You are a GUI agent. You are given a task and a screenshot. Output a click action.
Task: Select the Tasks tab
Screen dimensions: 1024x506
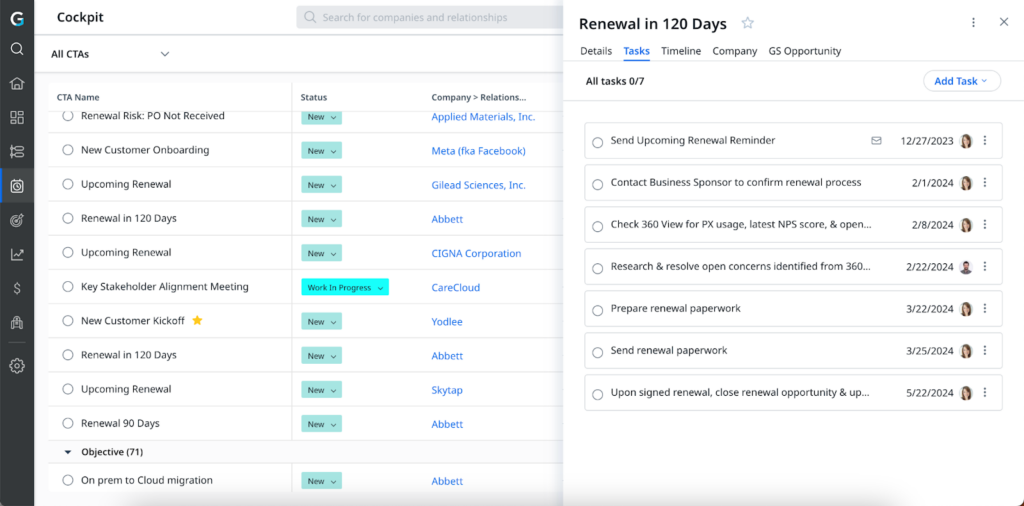pos(637,51)
